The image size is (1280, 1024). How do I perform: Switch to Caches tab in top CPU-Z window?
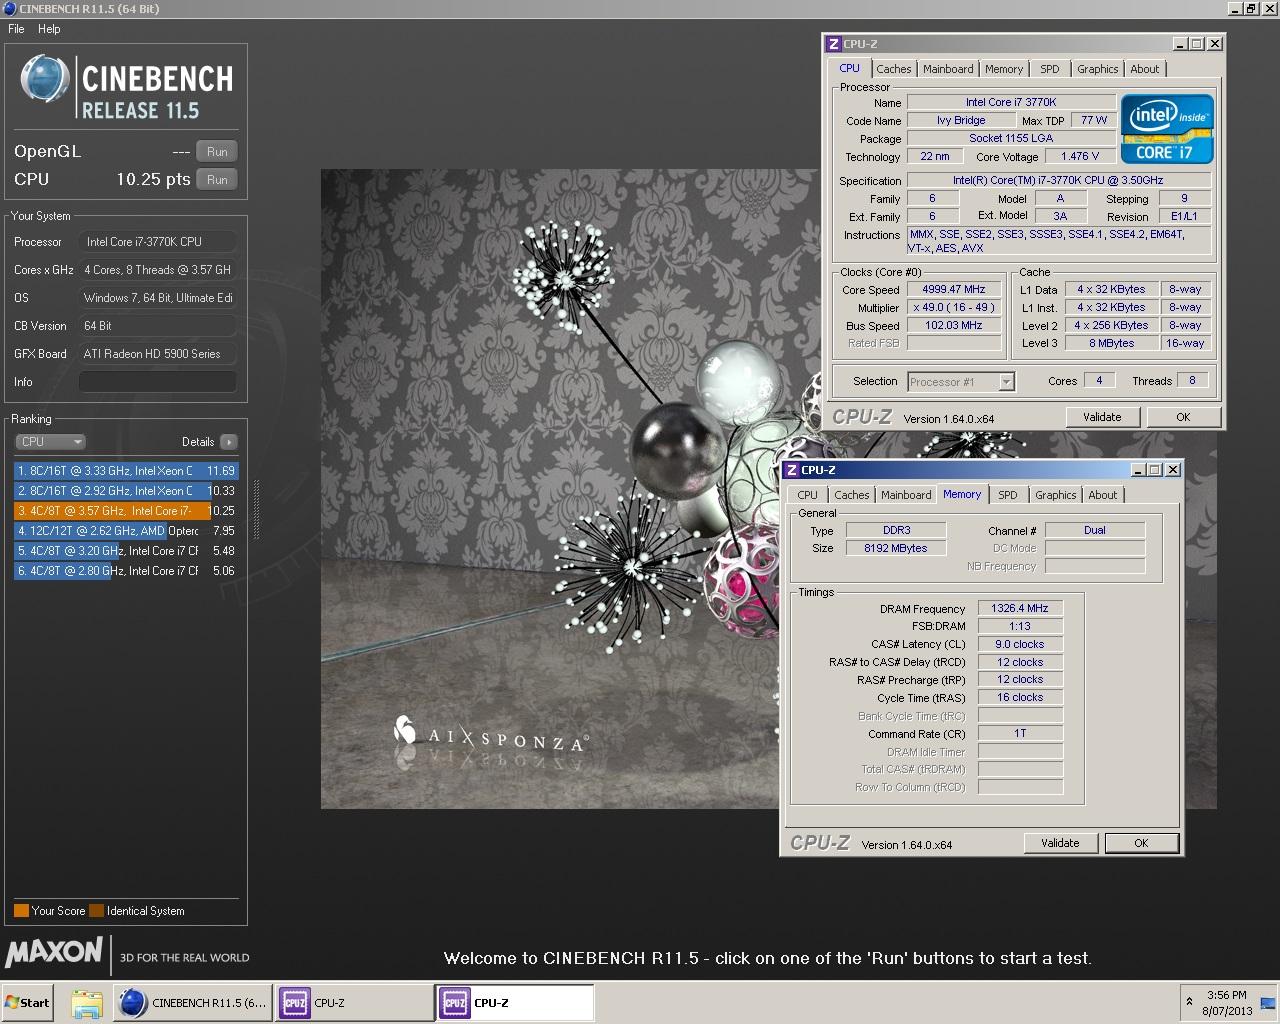(x=893, y=69)
